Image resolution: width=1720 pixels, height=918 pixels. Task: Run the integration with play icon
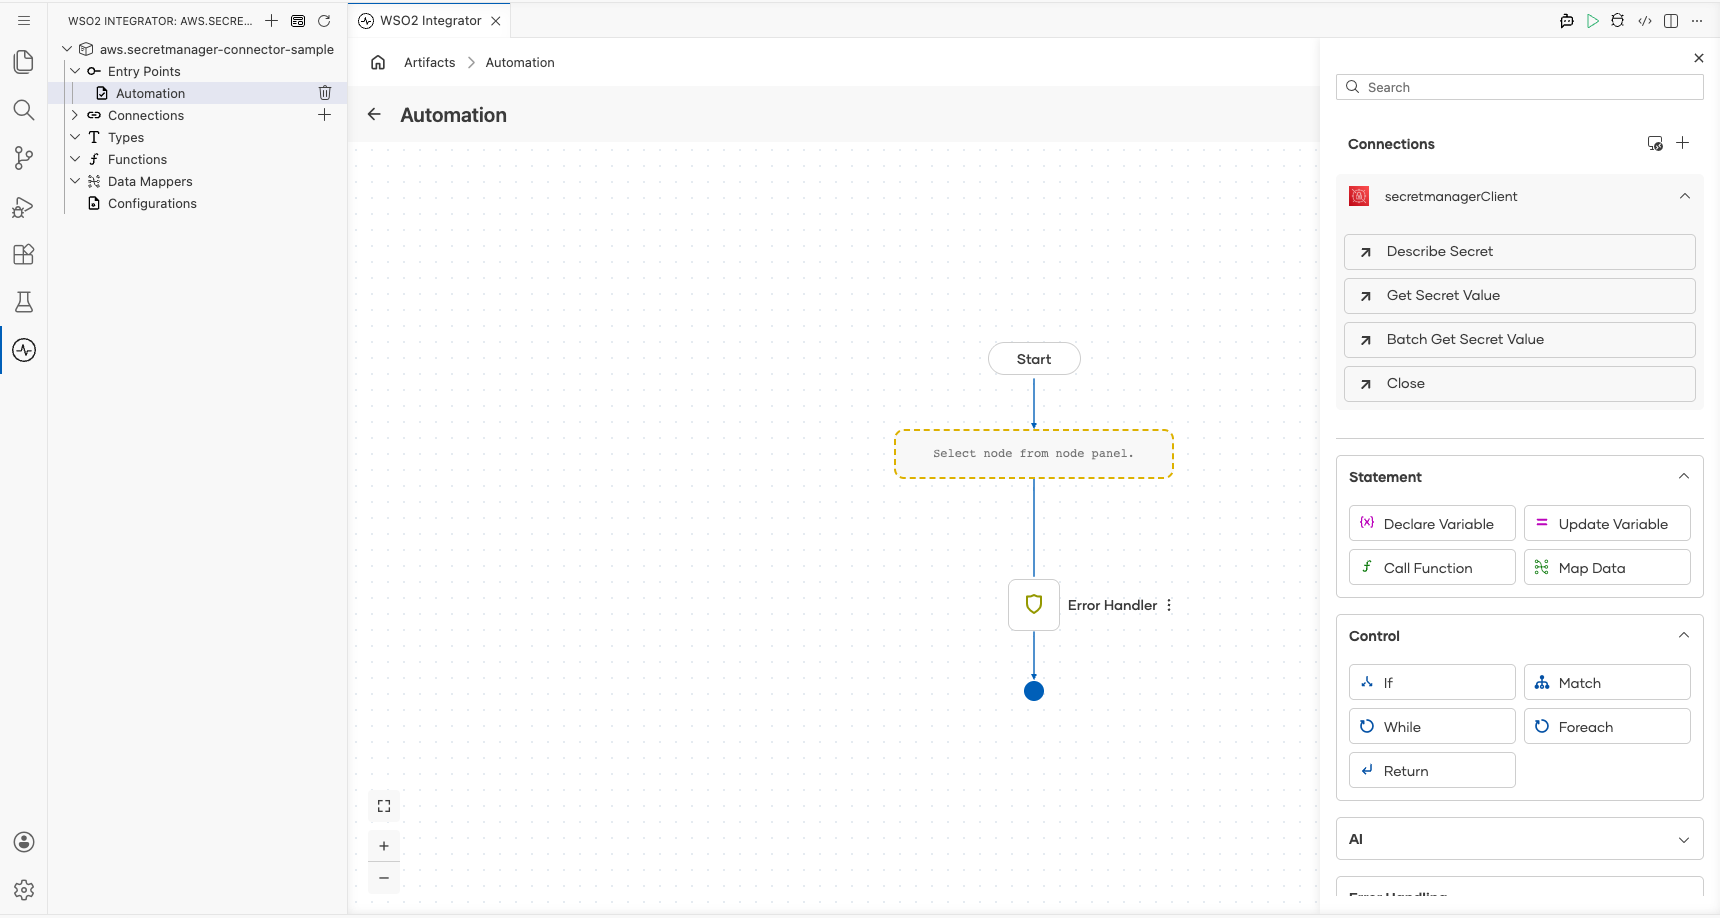1593,20
